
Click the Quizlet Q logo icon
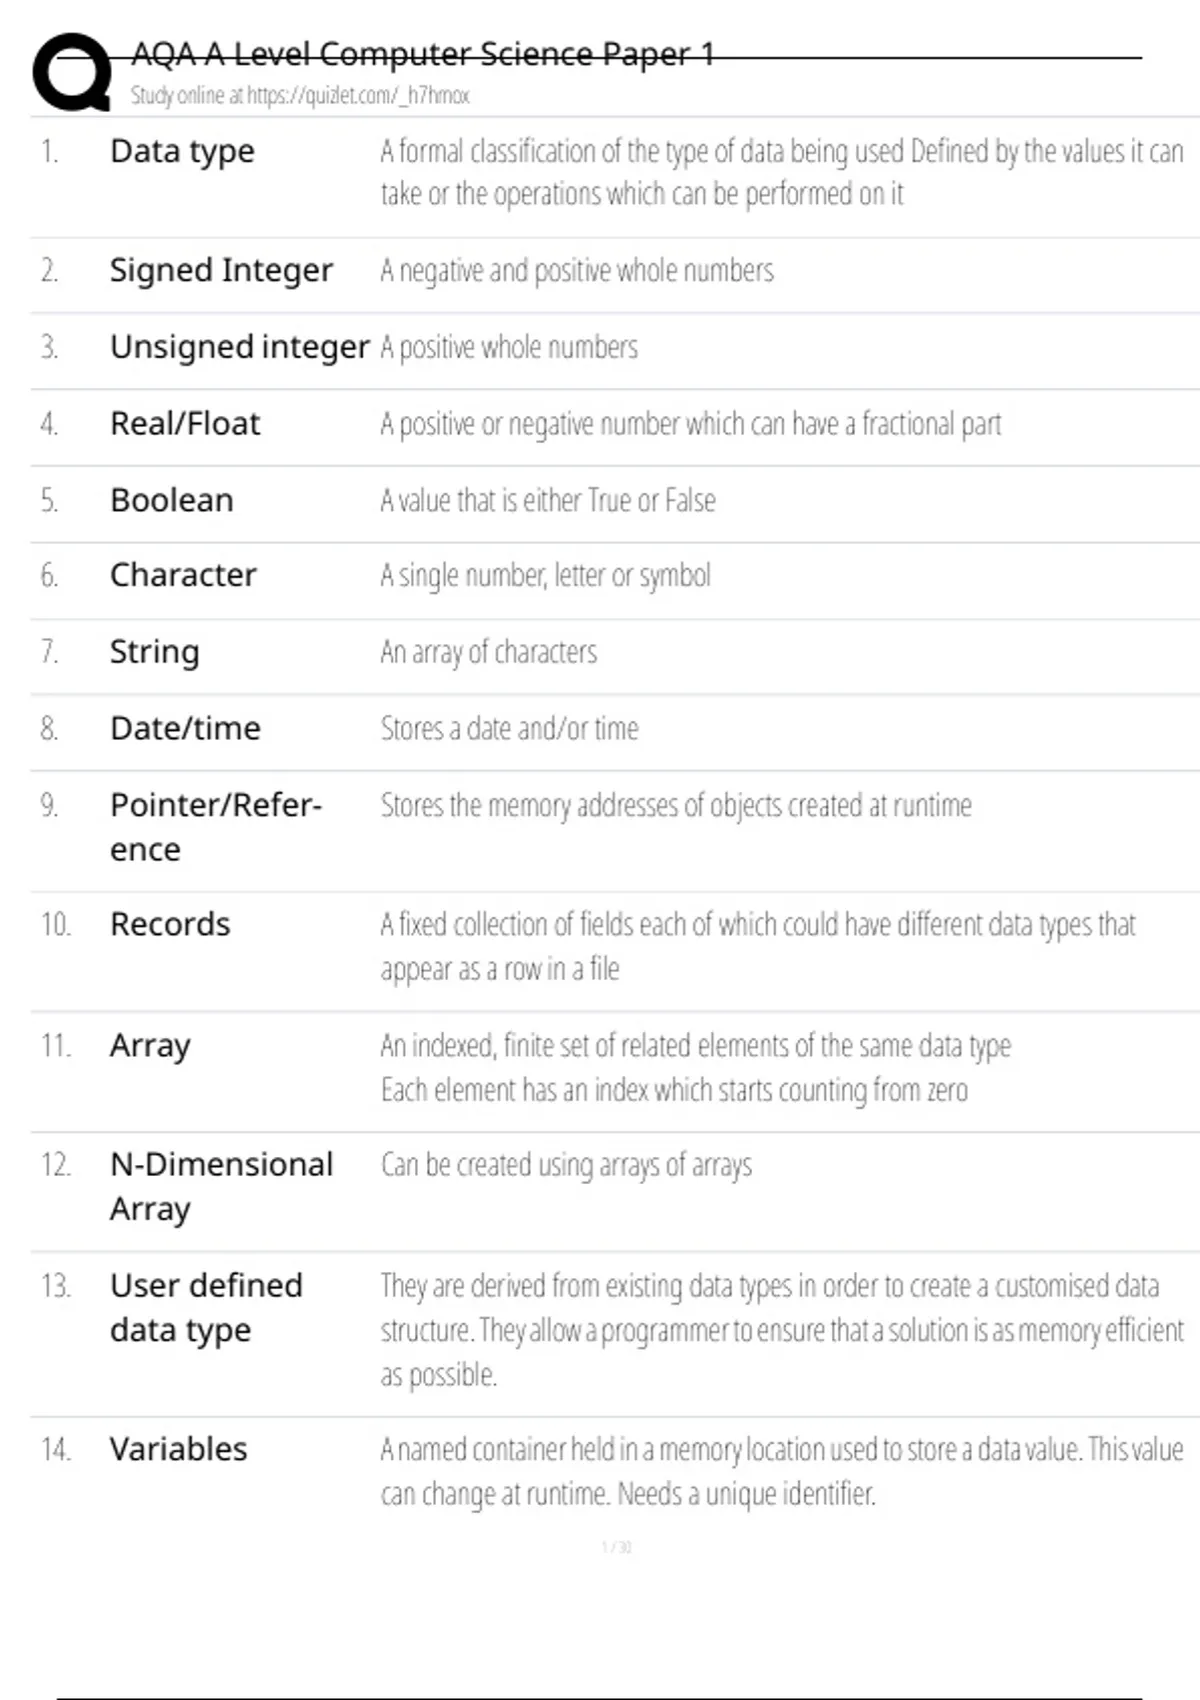[x=72, y=71]
